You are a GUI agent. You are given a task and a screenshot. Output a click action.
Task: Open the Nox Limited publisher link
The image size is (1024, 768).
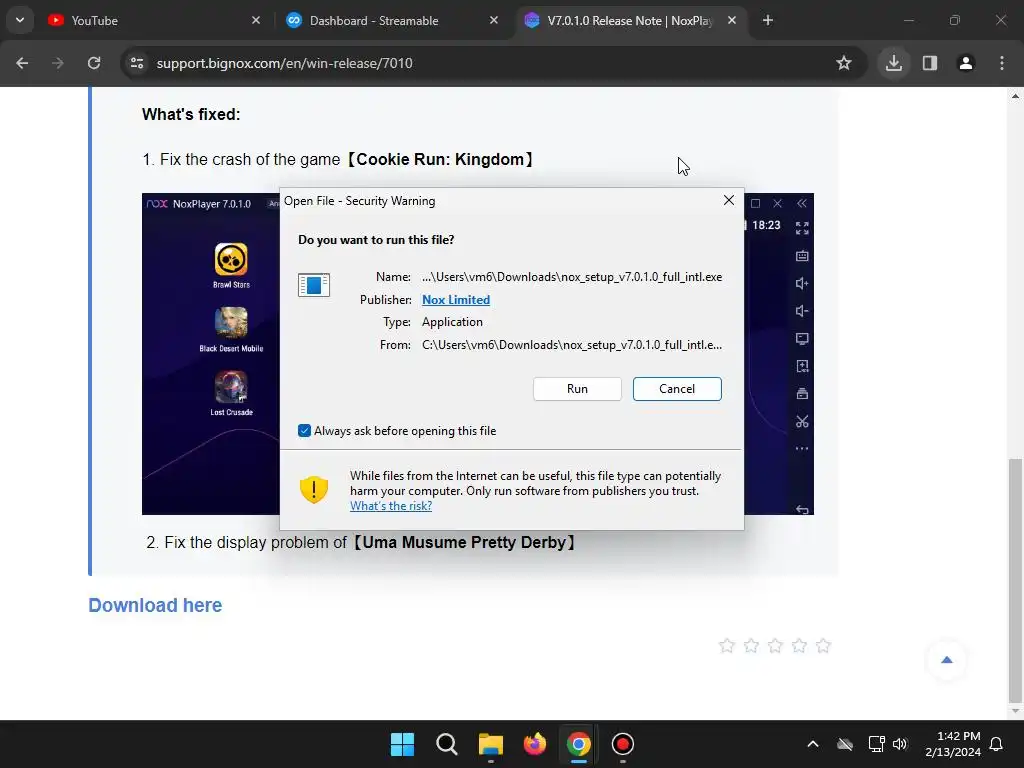point(456,300)
